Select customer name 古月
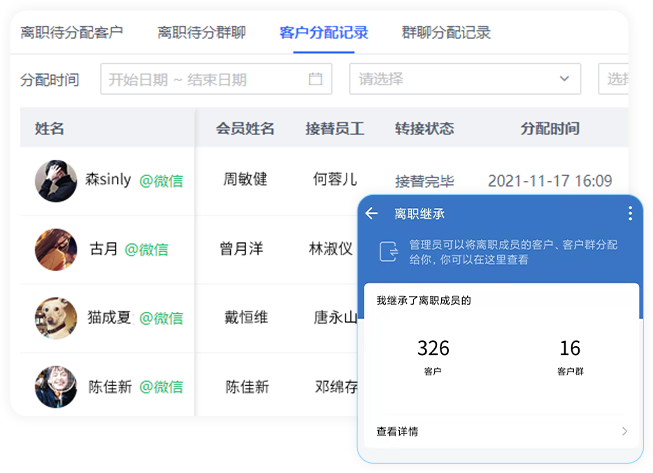 pos(104,249)
